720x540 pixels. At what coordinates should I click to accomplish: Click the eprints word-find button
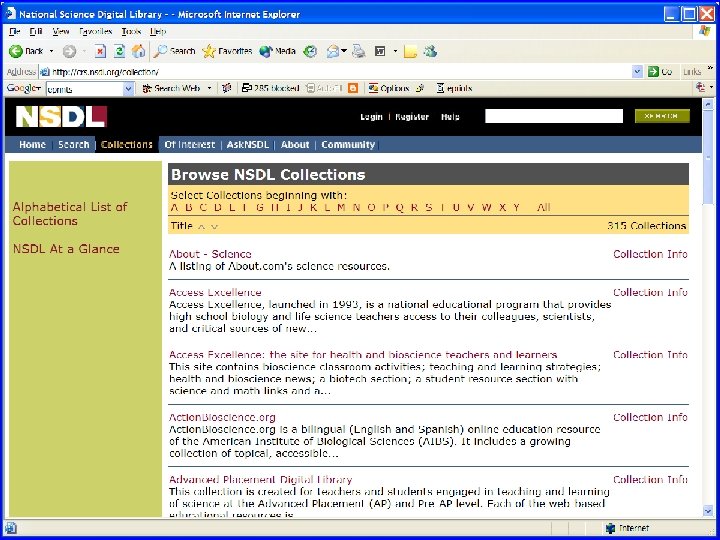coord(454,88)
